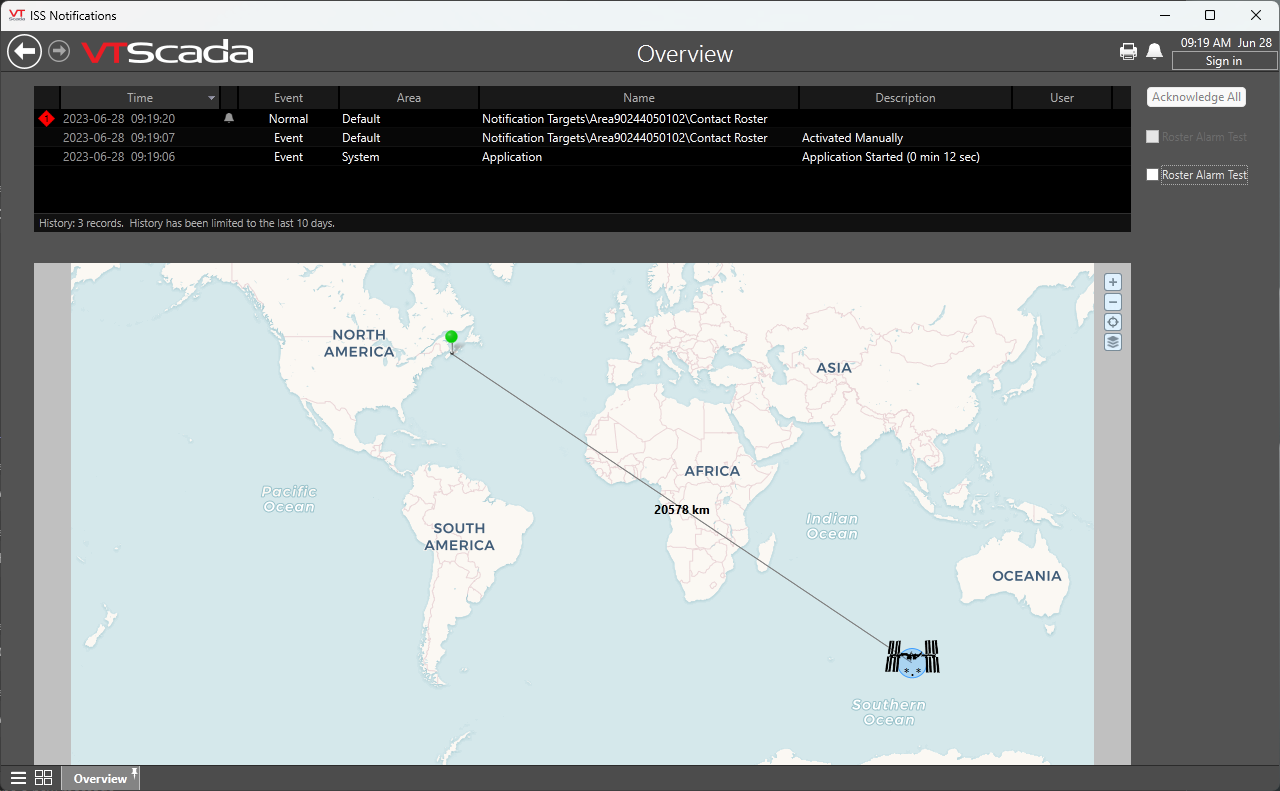Click the green location pin on map
This screenshot has width=1280, height=791.
(452, 339)
